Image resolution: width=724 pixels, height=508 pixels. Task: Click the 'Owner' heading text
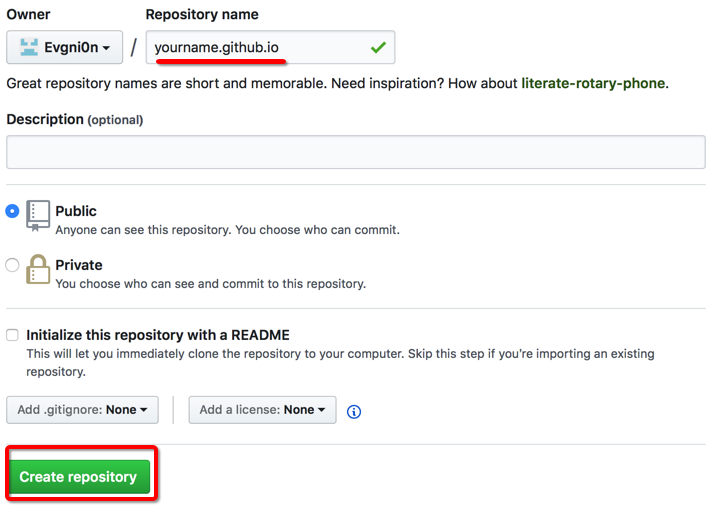(x=28, y=14)
